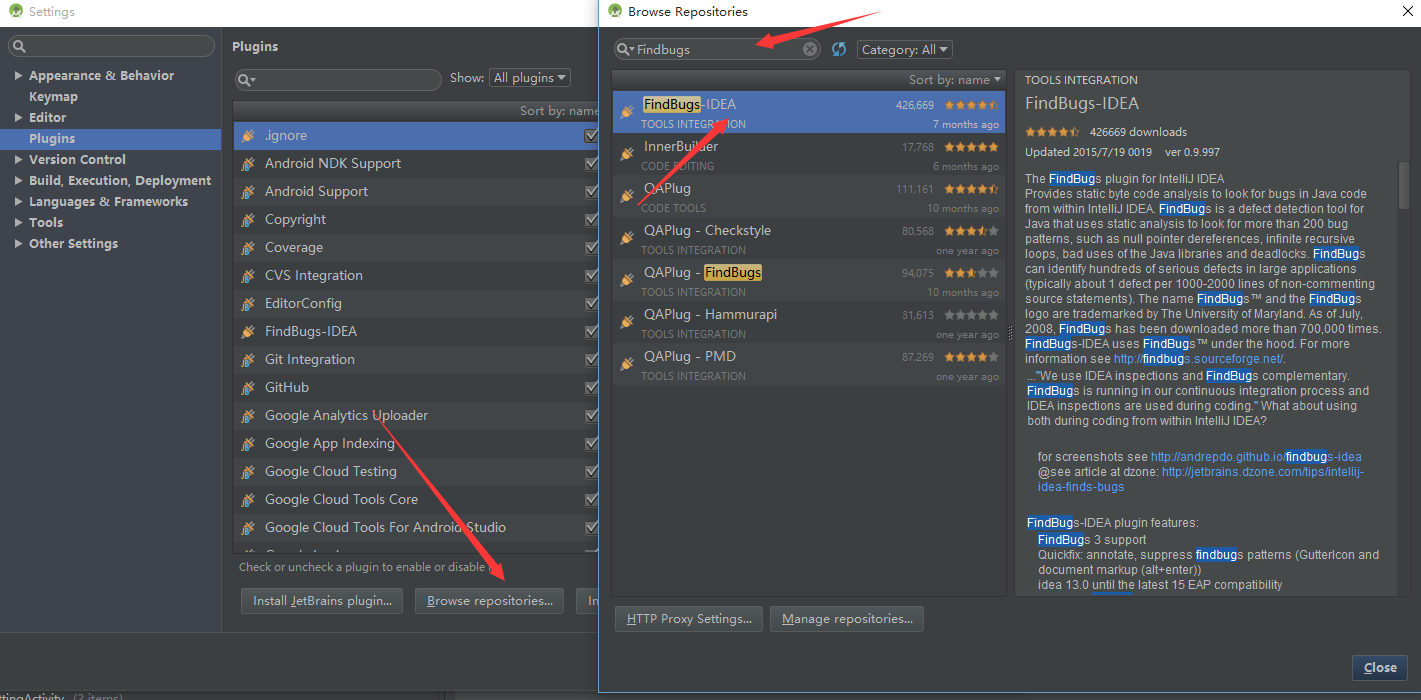Open the andrepdo.github.io/findbugs-idea link
The image size is (1421, 700).
[x=1256, y=457]
